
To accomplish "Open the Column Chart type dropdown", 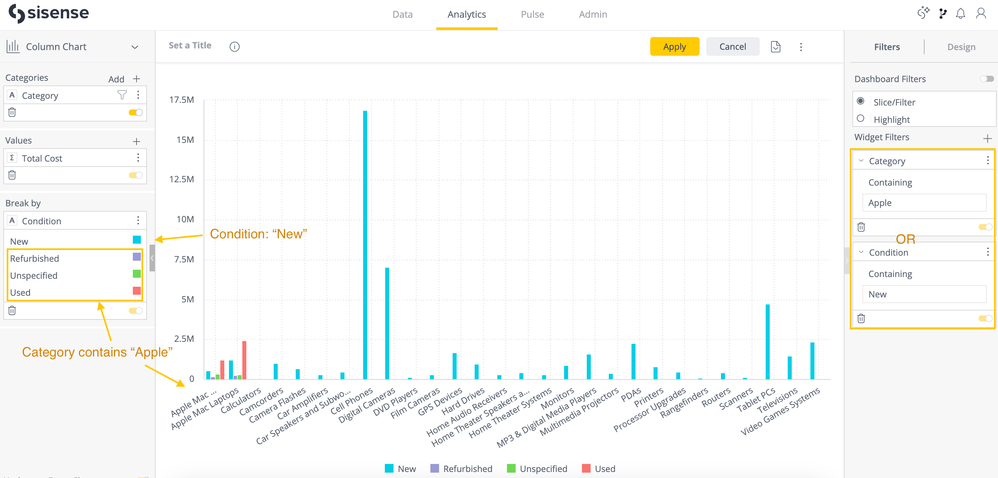I will [134, 47].
